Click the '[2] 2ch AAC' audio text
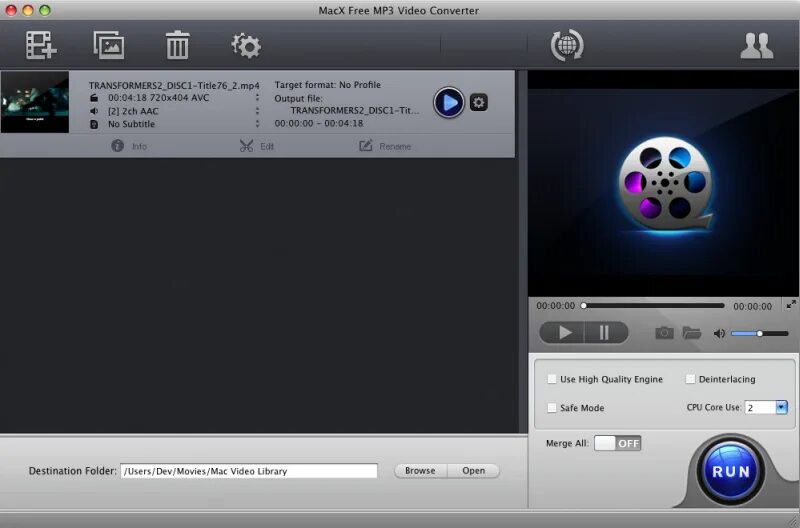The width and height of the screenshot is (800, 528). tap(133, 111)
